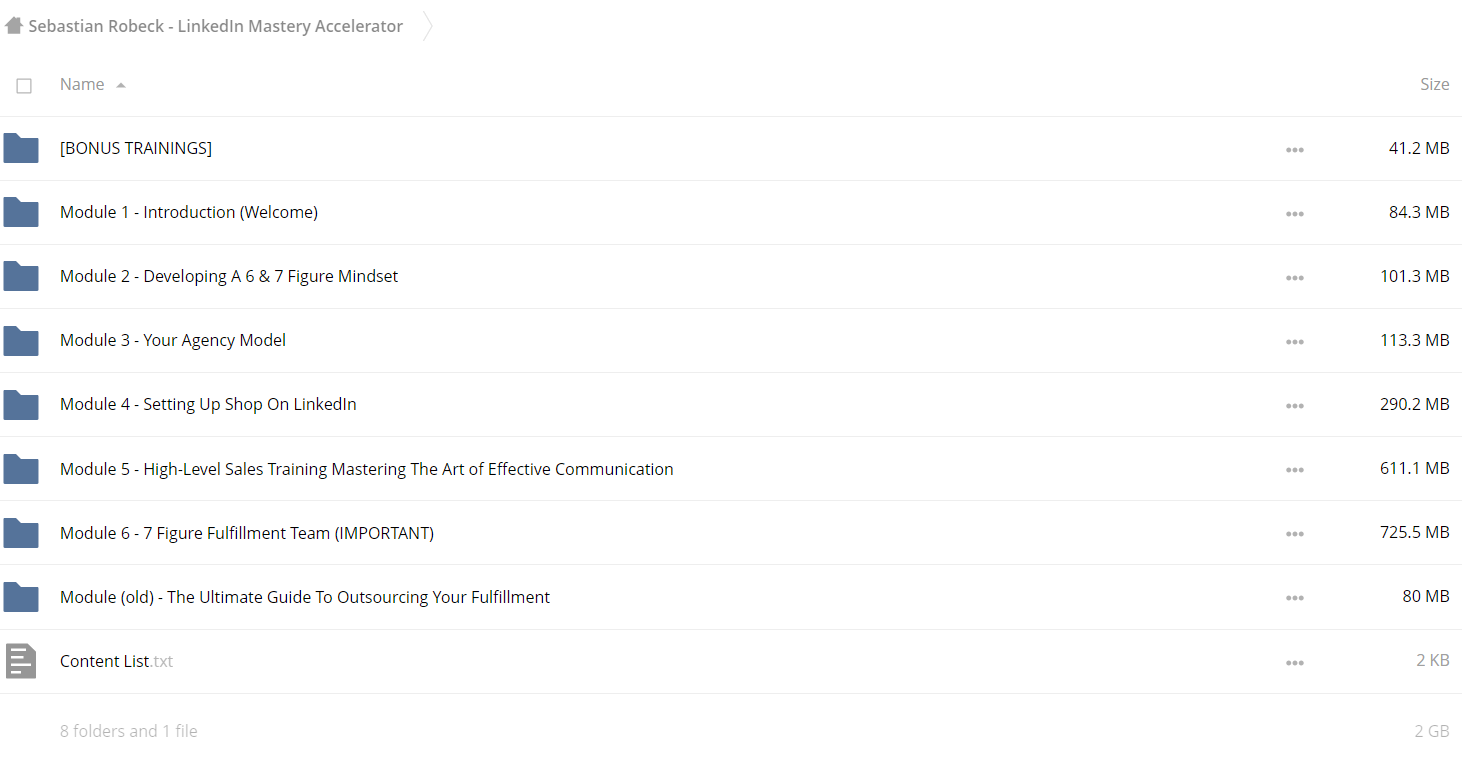Viewport: 1462px width, 773px height.
Task: Toggle the select-all checkbox
Action: click(24, 86)
